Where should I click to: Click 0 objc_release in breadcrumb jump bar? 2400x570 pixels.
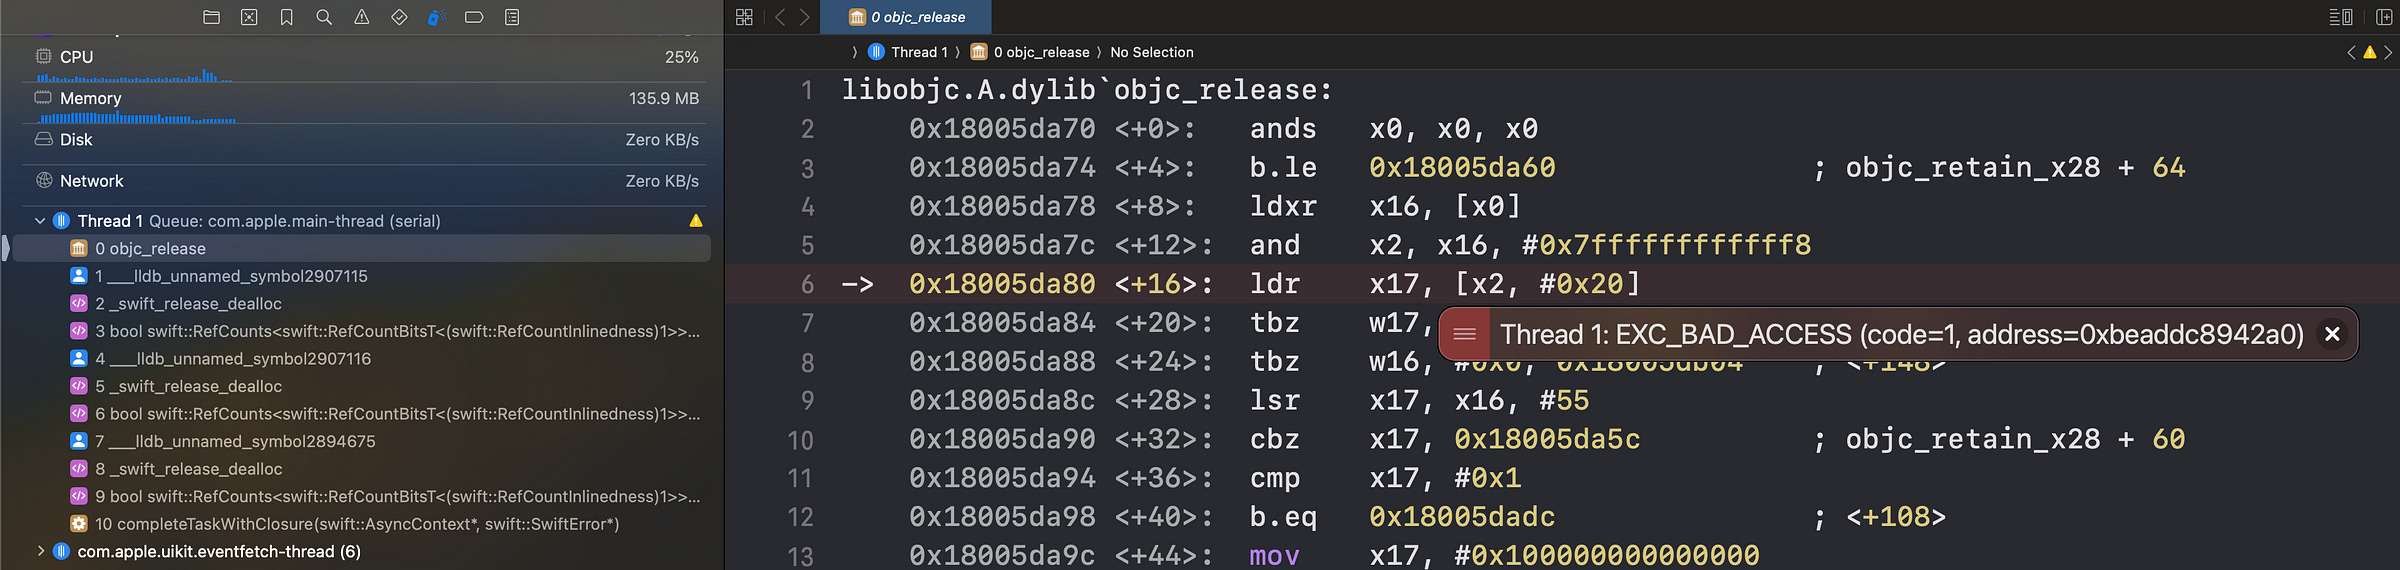click(1030, 52)
